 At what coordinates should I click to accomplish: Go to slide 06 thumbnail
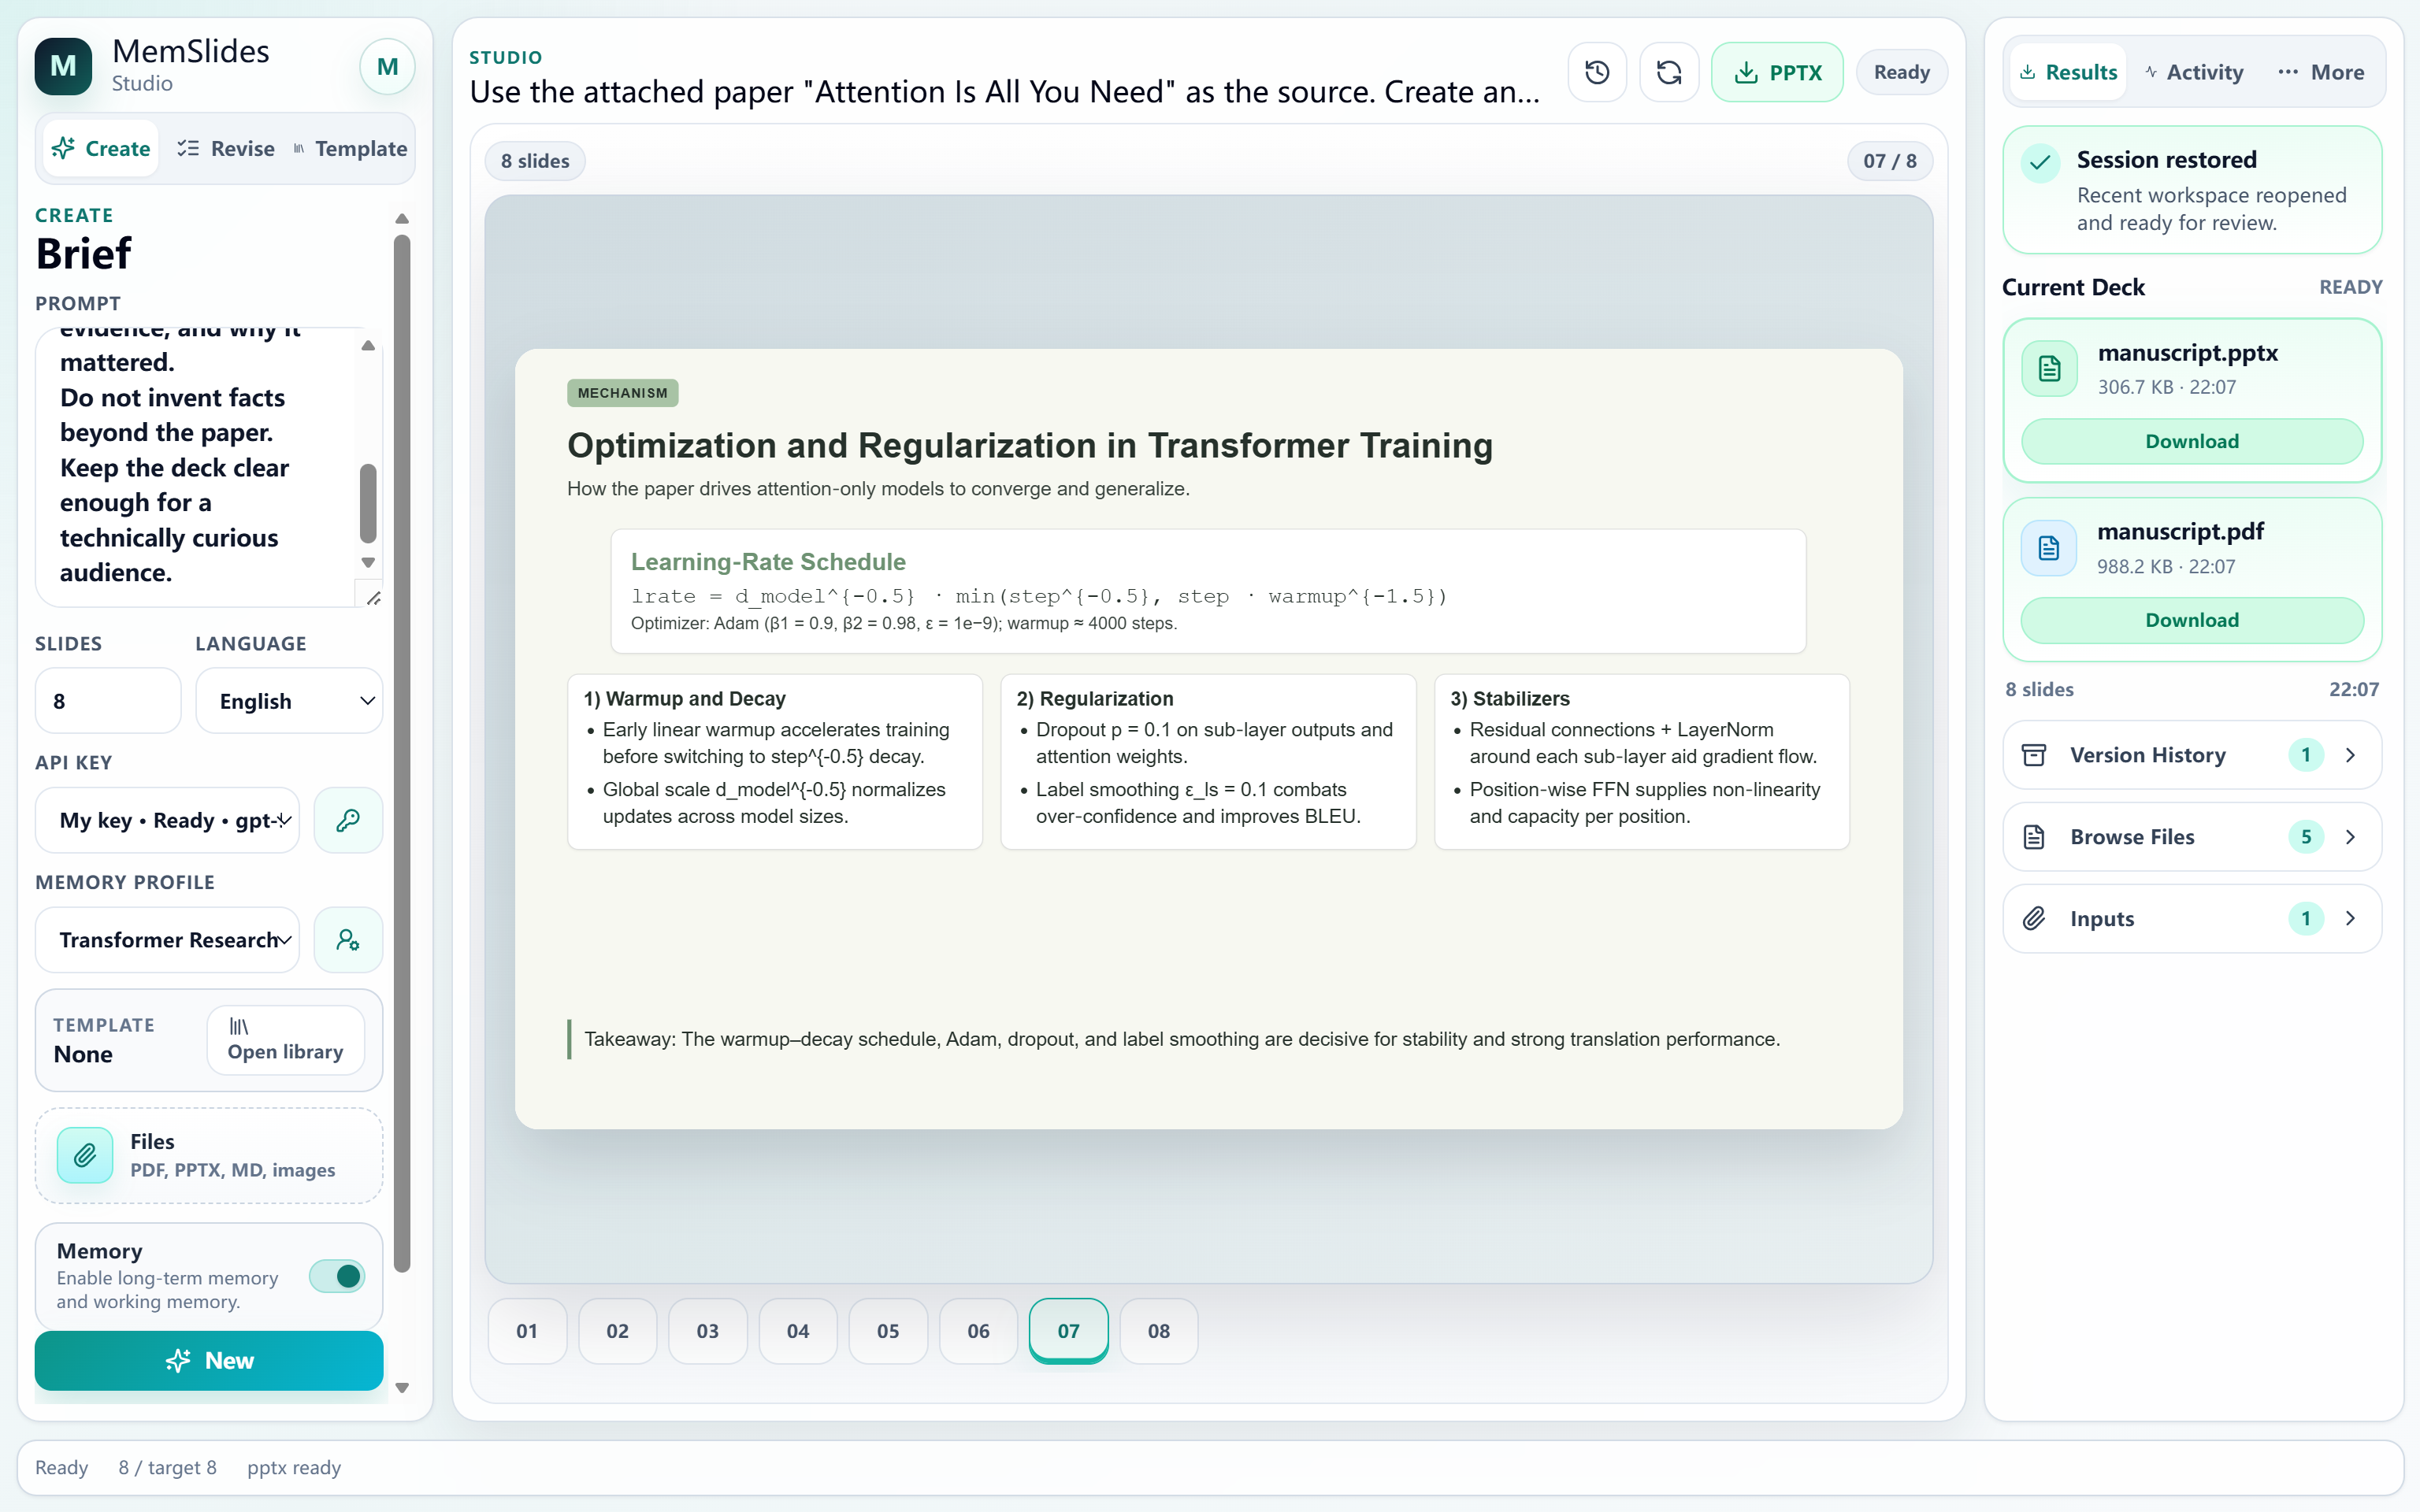pos(979,1331)
